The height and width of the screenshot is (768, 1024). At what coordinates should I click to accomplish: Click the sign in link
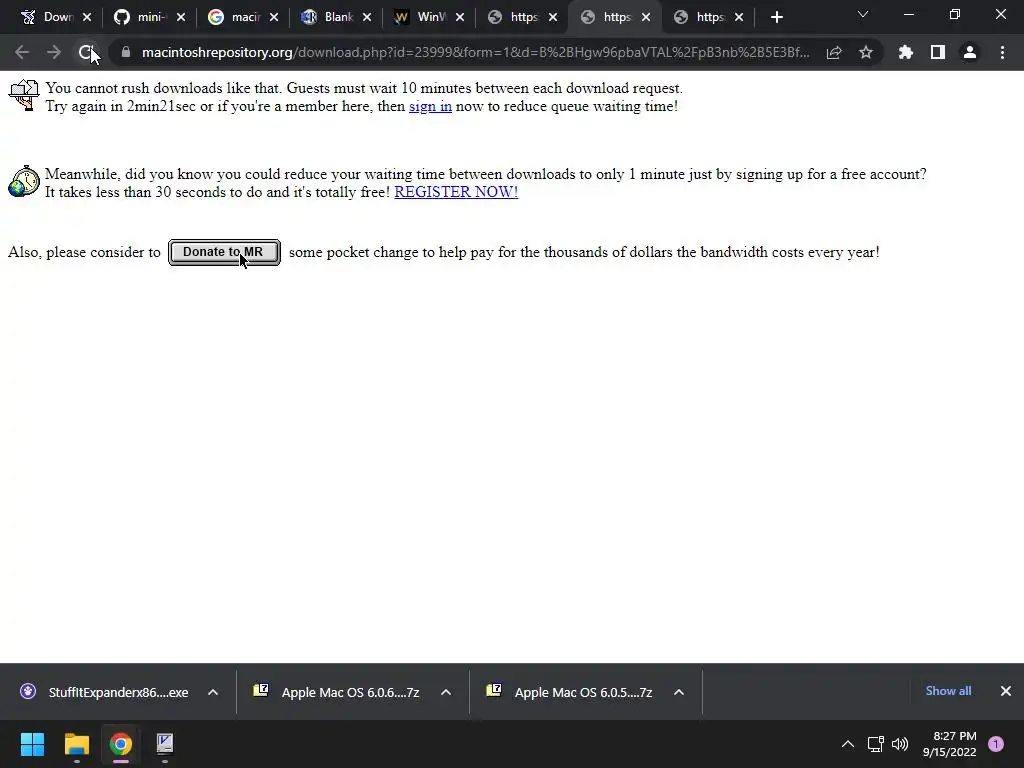pos(430,106)
